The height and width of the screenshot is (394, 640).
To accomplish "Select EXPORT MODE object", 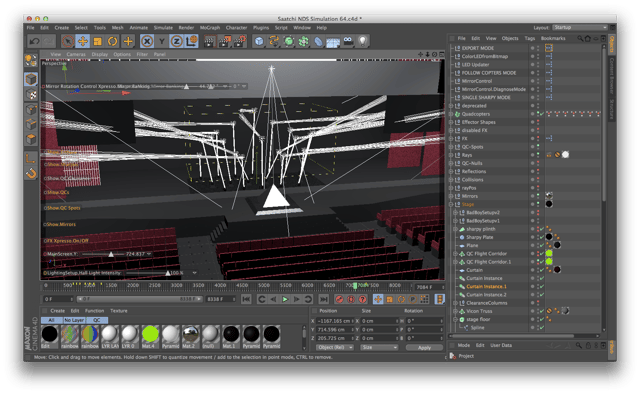I will (478, 48).
